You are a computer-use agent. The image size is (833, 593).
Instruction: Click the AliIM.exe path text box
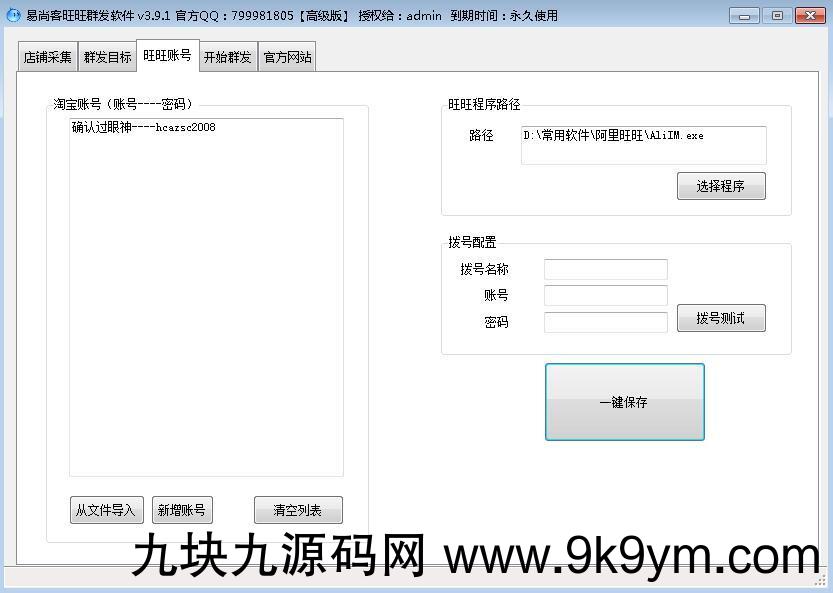(643, 144)
